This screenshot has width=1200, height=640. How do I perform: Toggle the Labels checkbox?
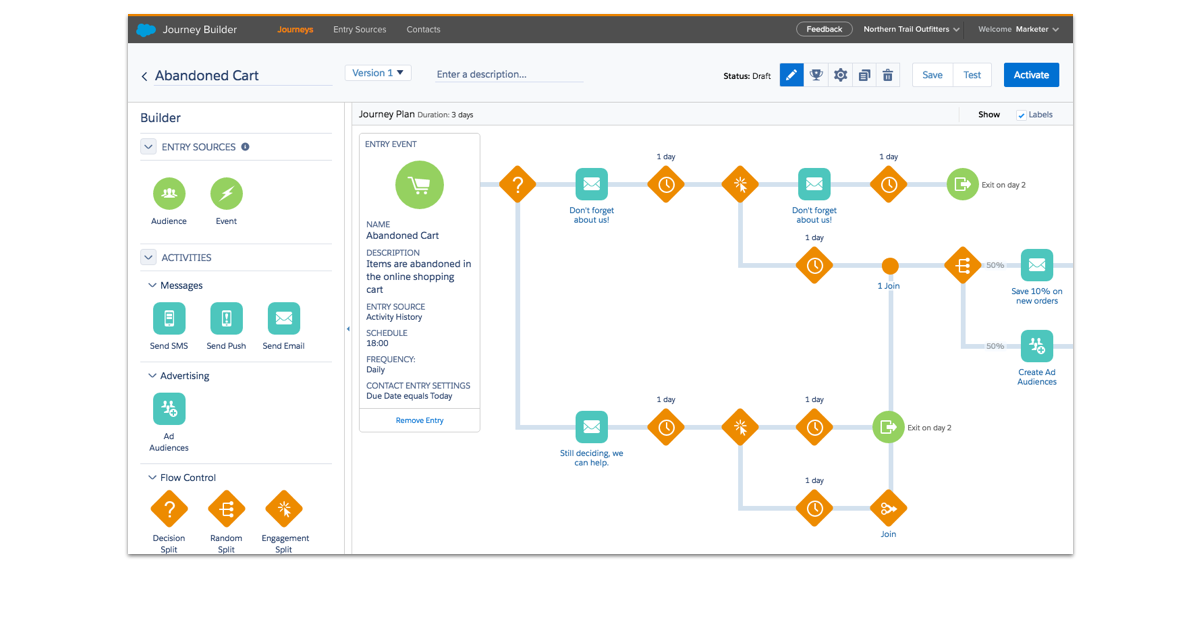(x=1021, y=115)
